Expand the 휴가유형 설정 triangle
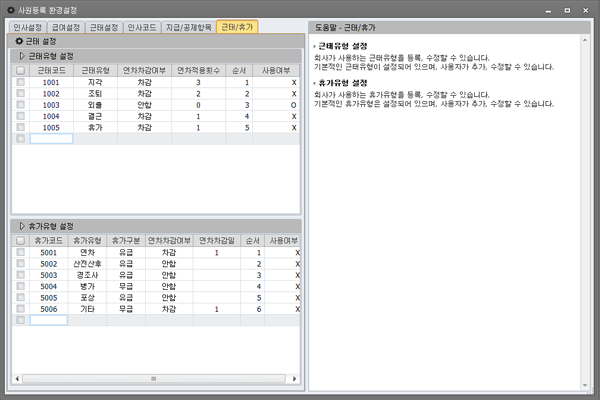The width and height of the screenshot is (600, 400). tap(22, 226)
